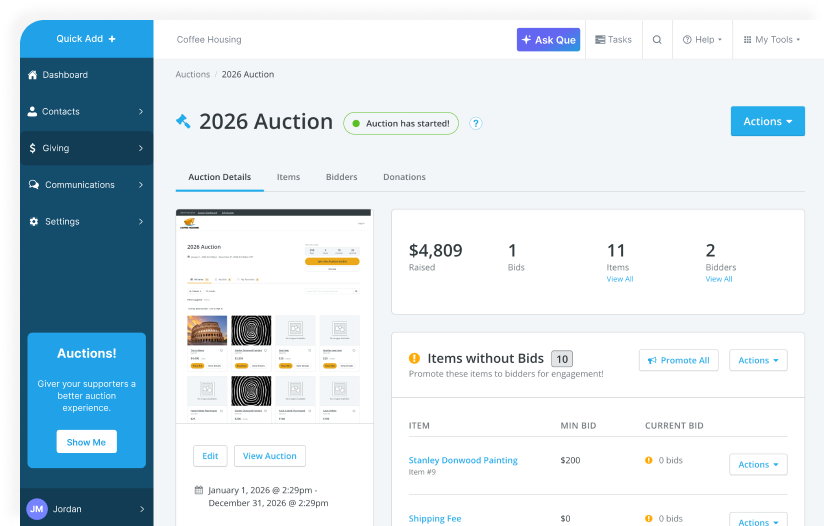824x526 pixels.
Task: Expand the Contacts sidebar submenu
Action: tap(140, 112)
